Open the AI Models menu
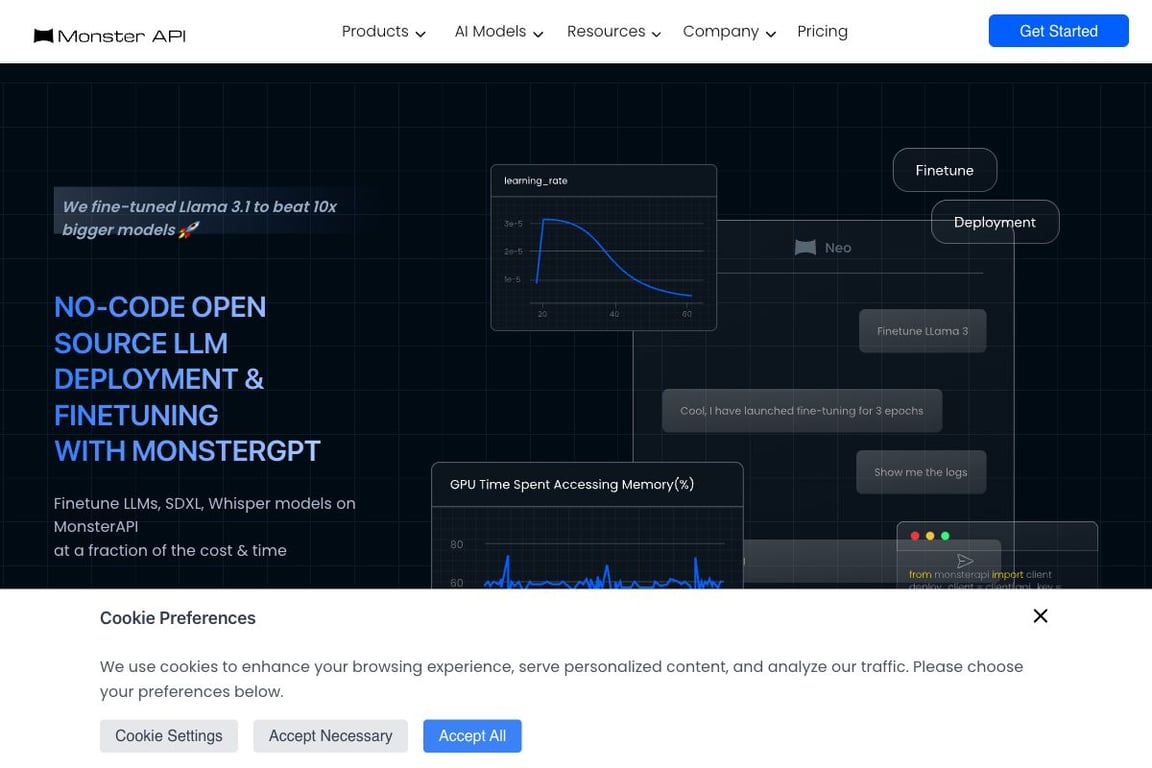Screen dimensions: 1152x768 [498, 32]
